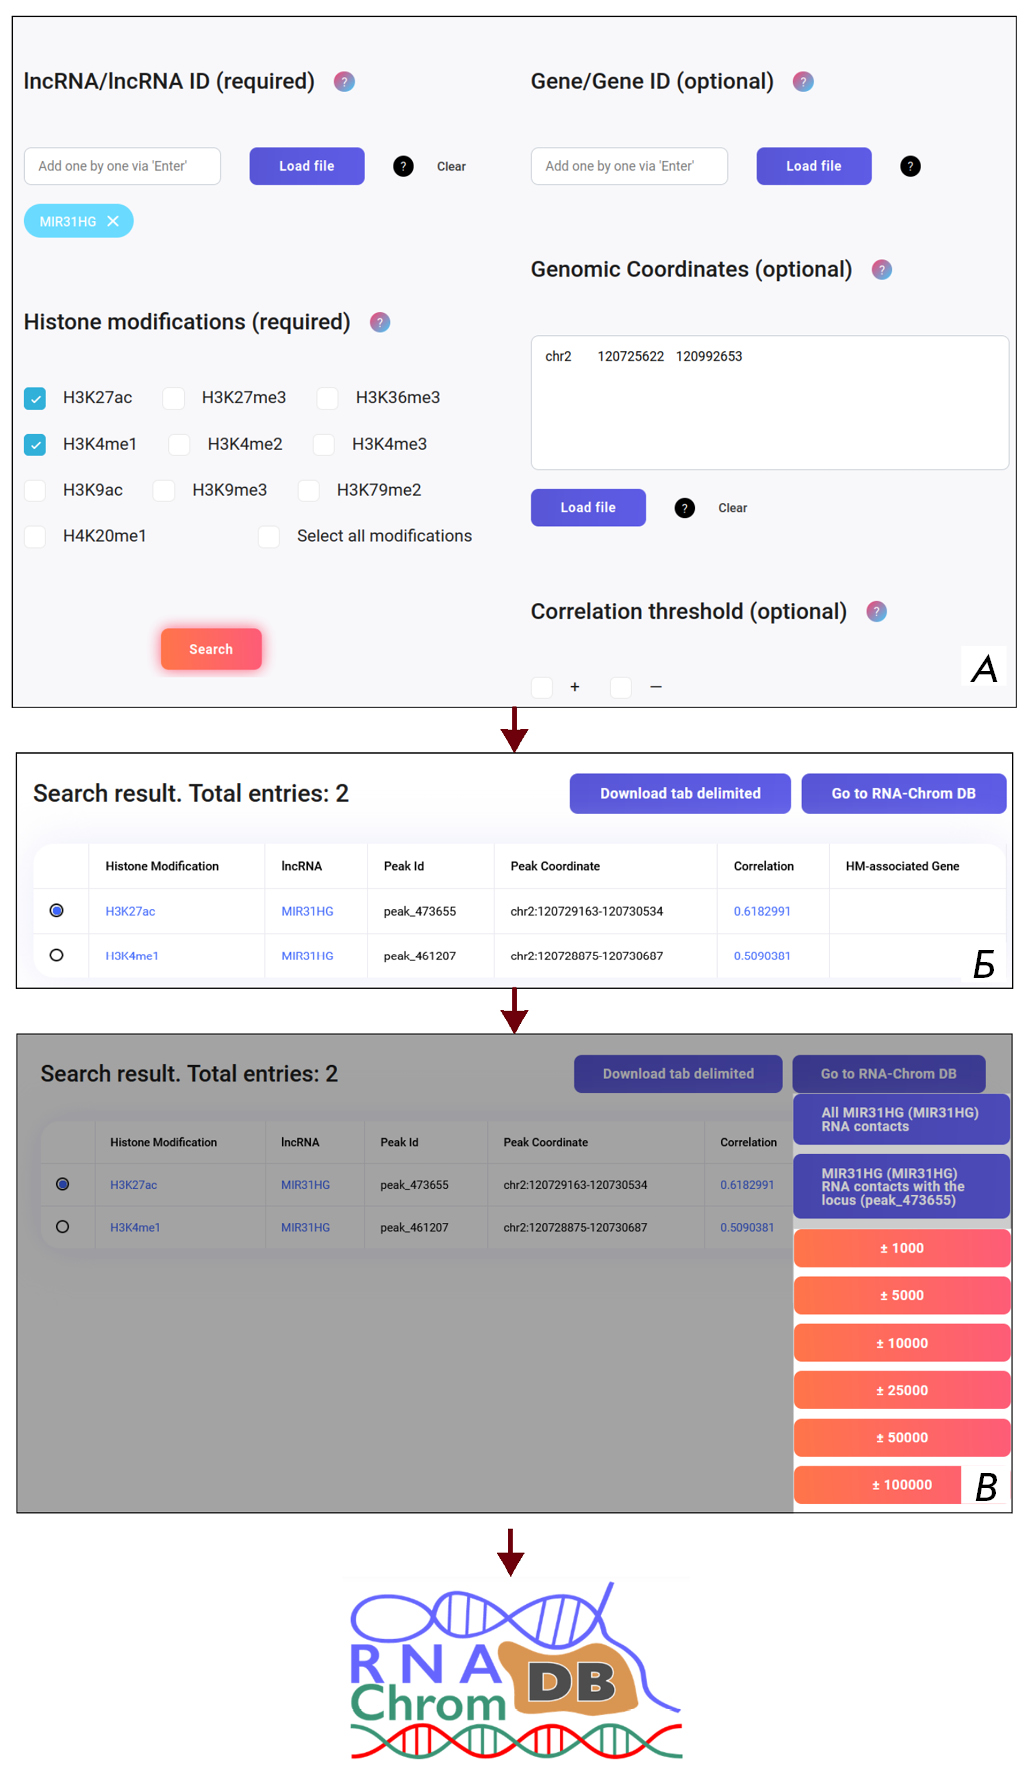Select All MIR31HG RNA contacts option
This screenshot has height=1778, width=1026.
tap(900, 1119)
